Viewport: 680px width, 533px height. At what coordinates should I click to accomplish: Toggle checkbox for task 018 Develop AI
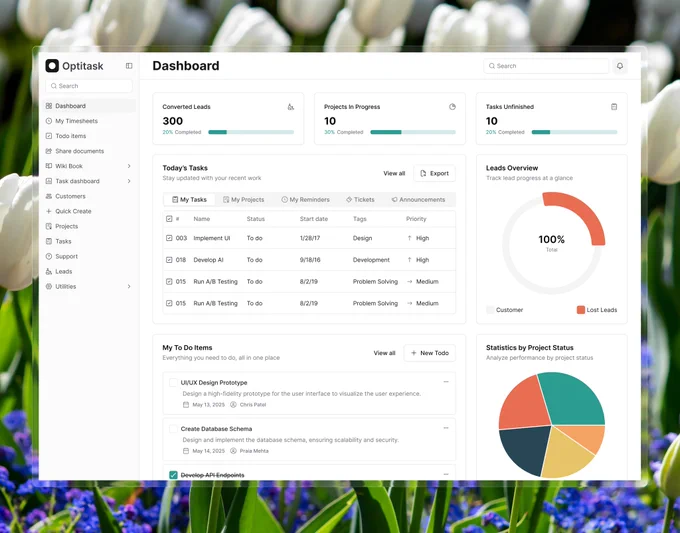coord(169,260)
